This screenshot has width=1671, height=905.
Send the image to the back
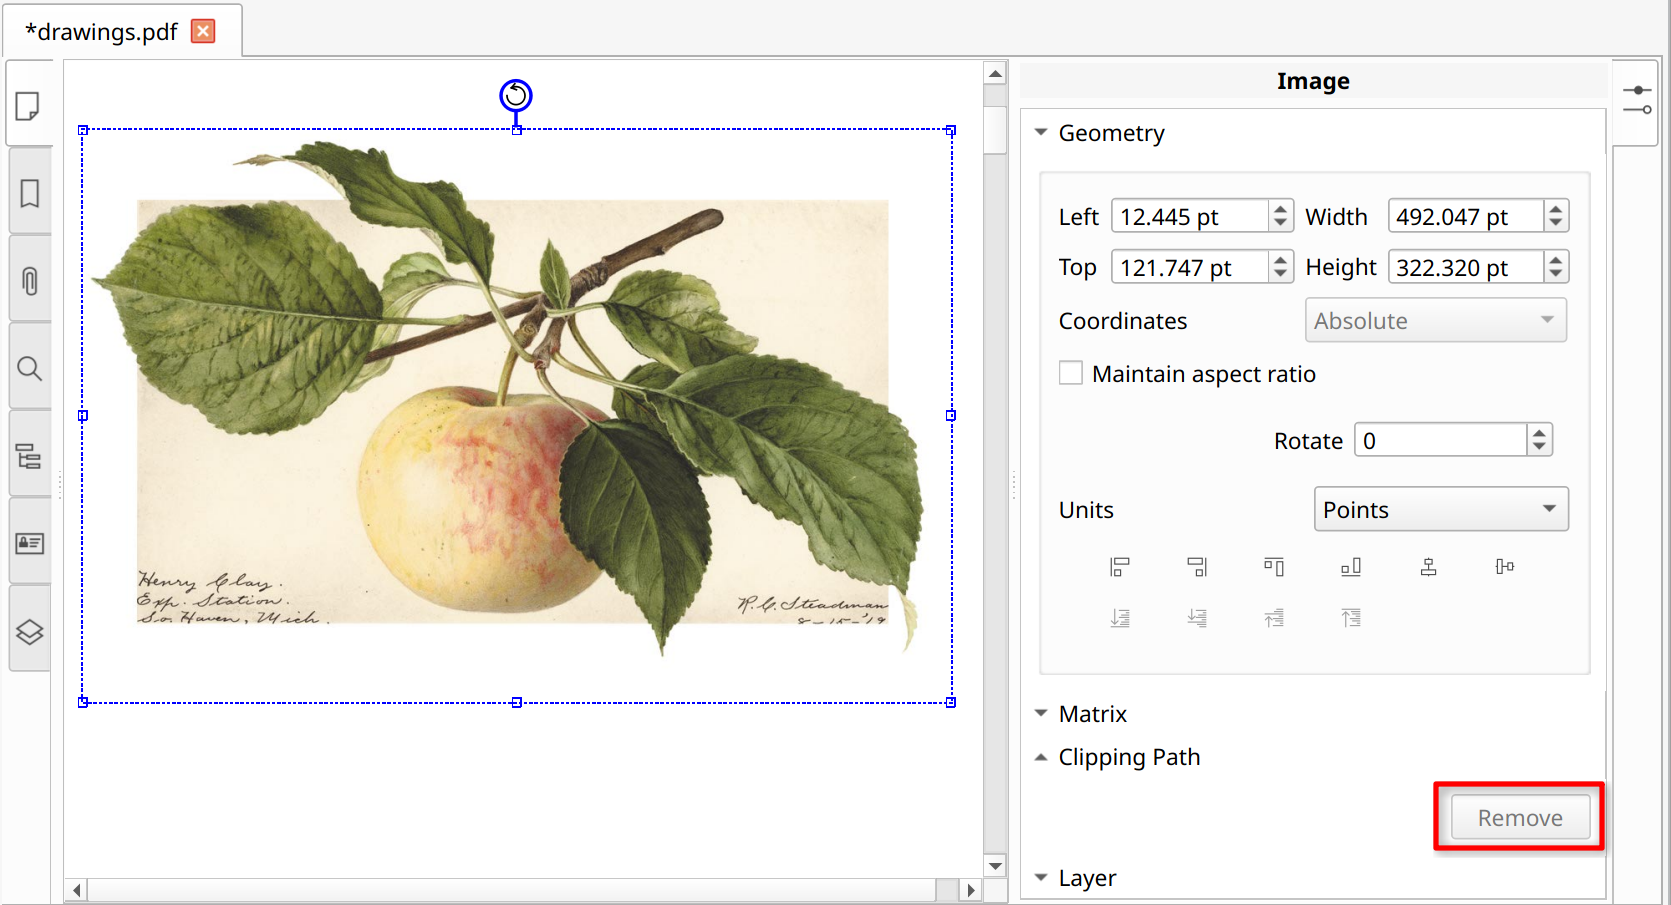(1120, 618)
